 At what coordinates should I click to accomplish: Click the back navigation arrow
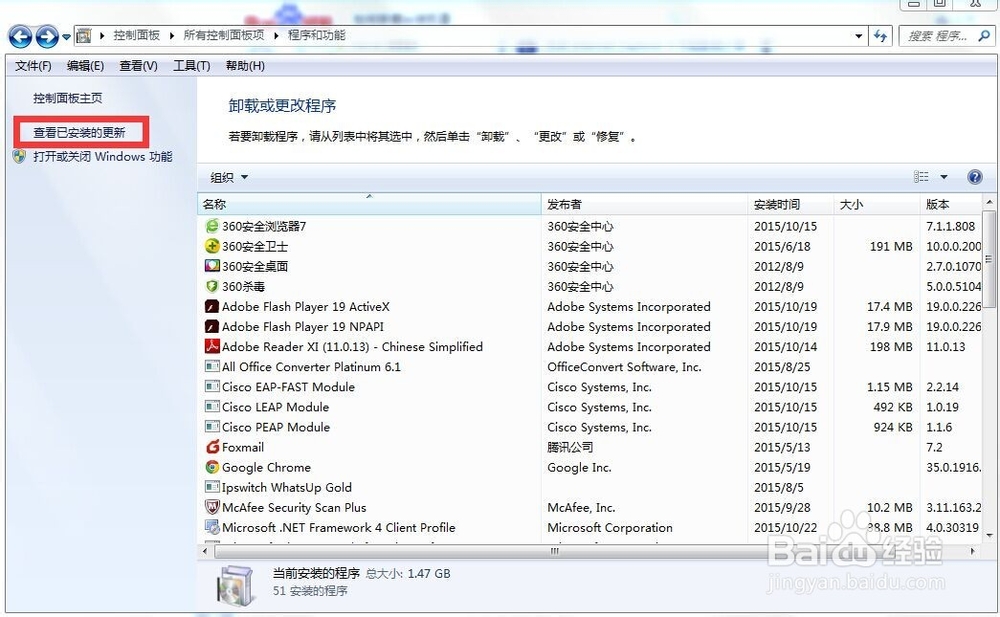[x=20, y=36]
